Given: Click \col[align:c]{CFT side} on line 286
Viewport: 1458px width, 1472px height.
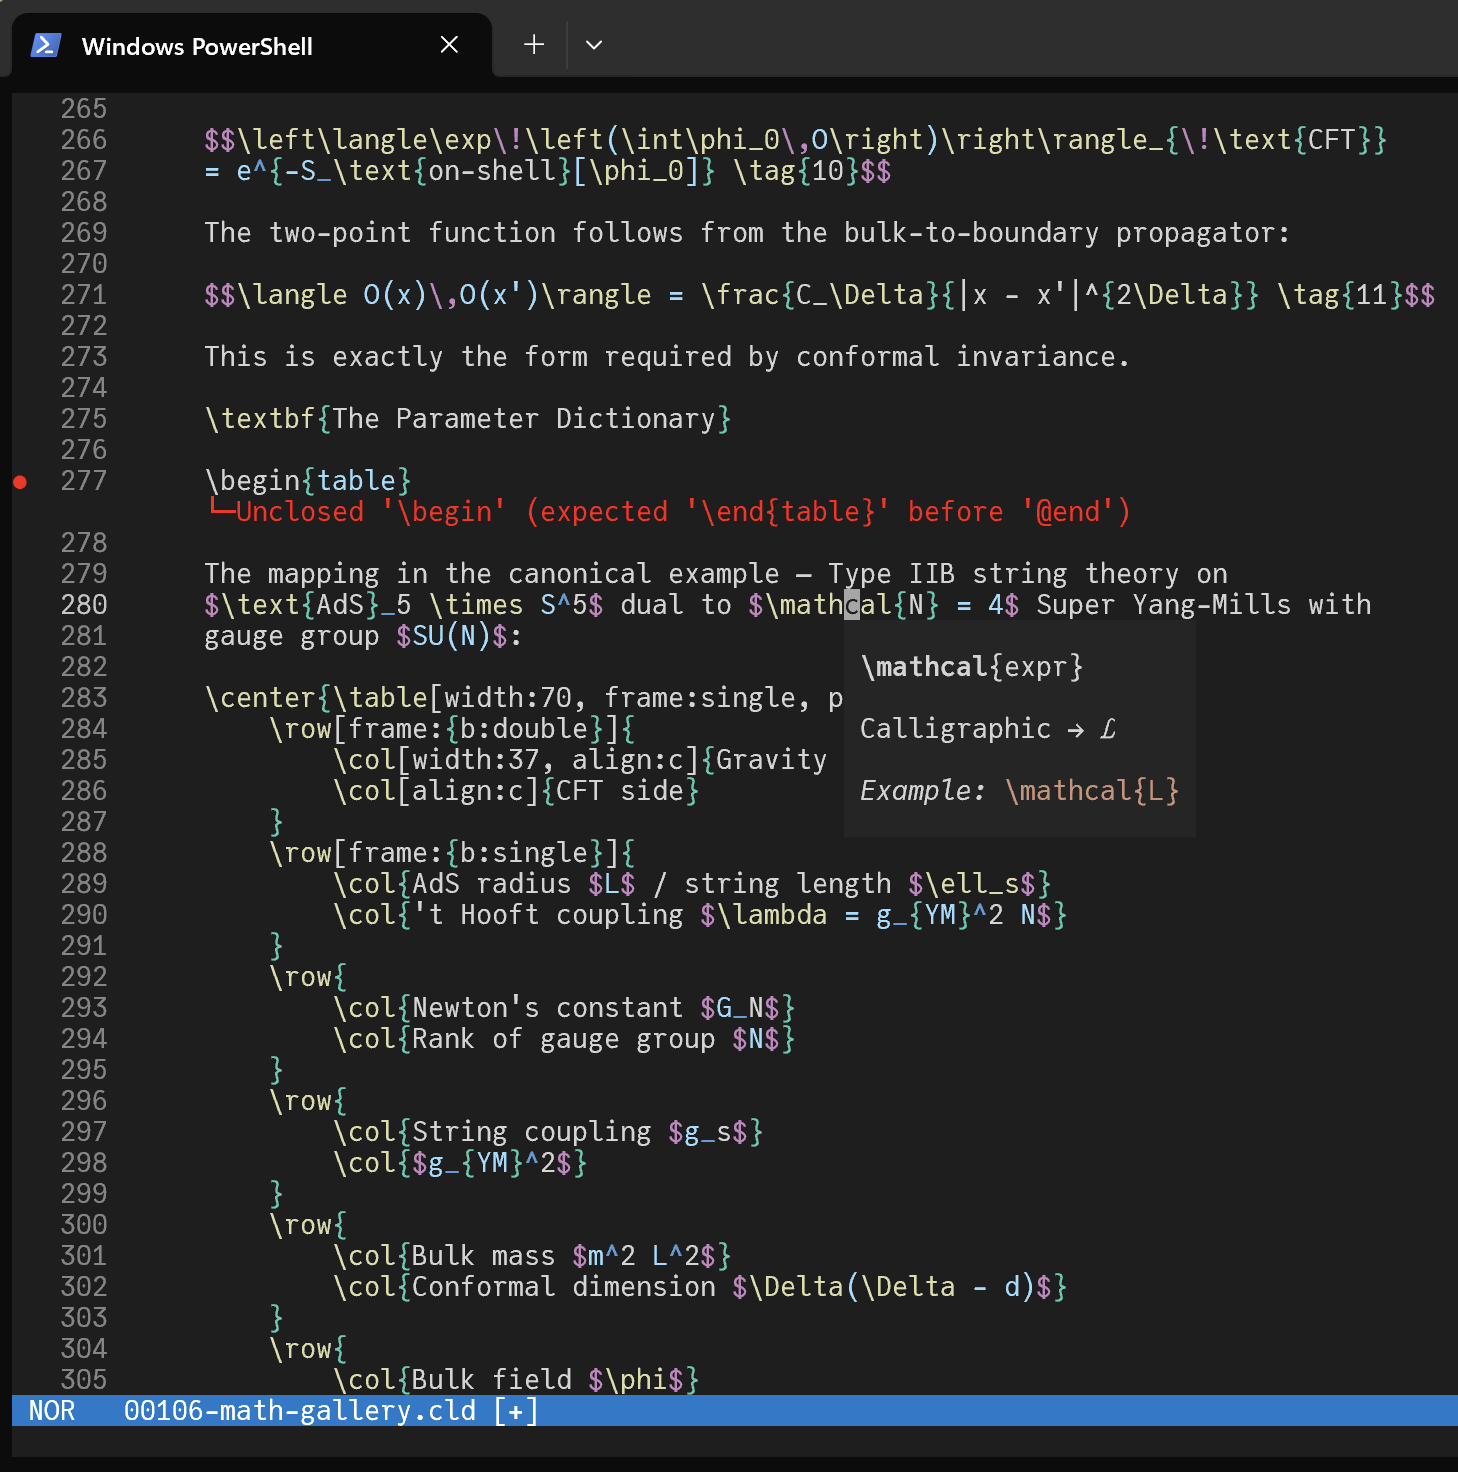Looking at the screenshot, I should point(516,791).
